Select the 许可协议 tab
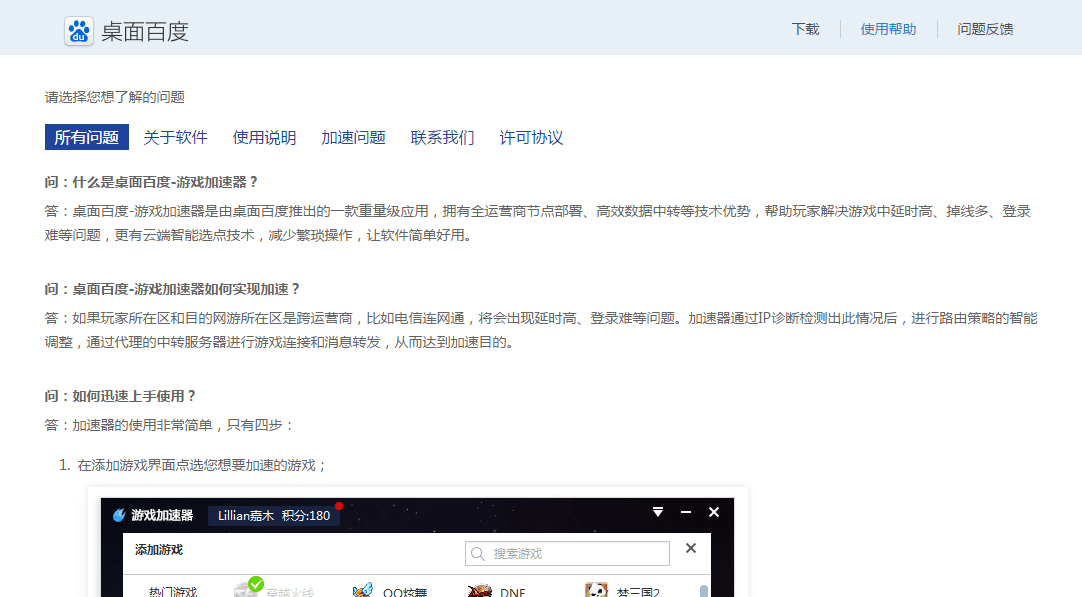 (532, 137)
